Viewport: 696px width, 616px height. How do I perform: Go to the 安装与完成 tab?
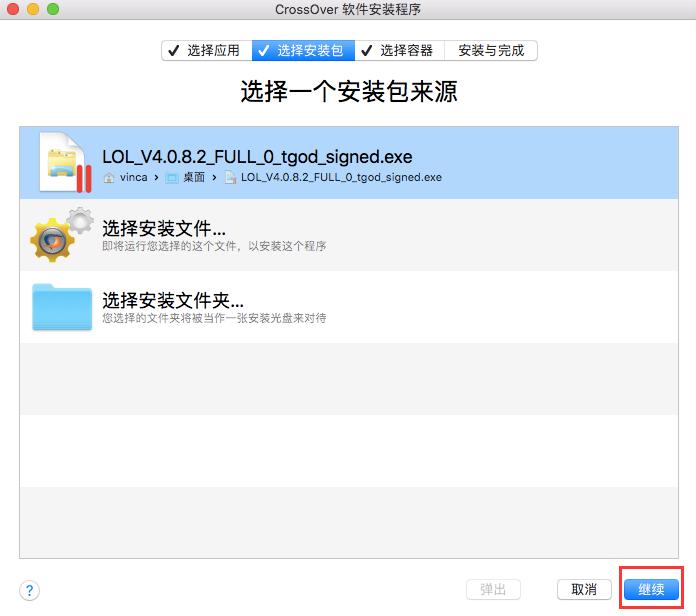pos(491,50)
